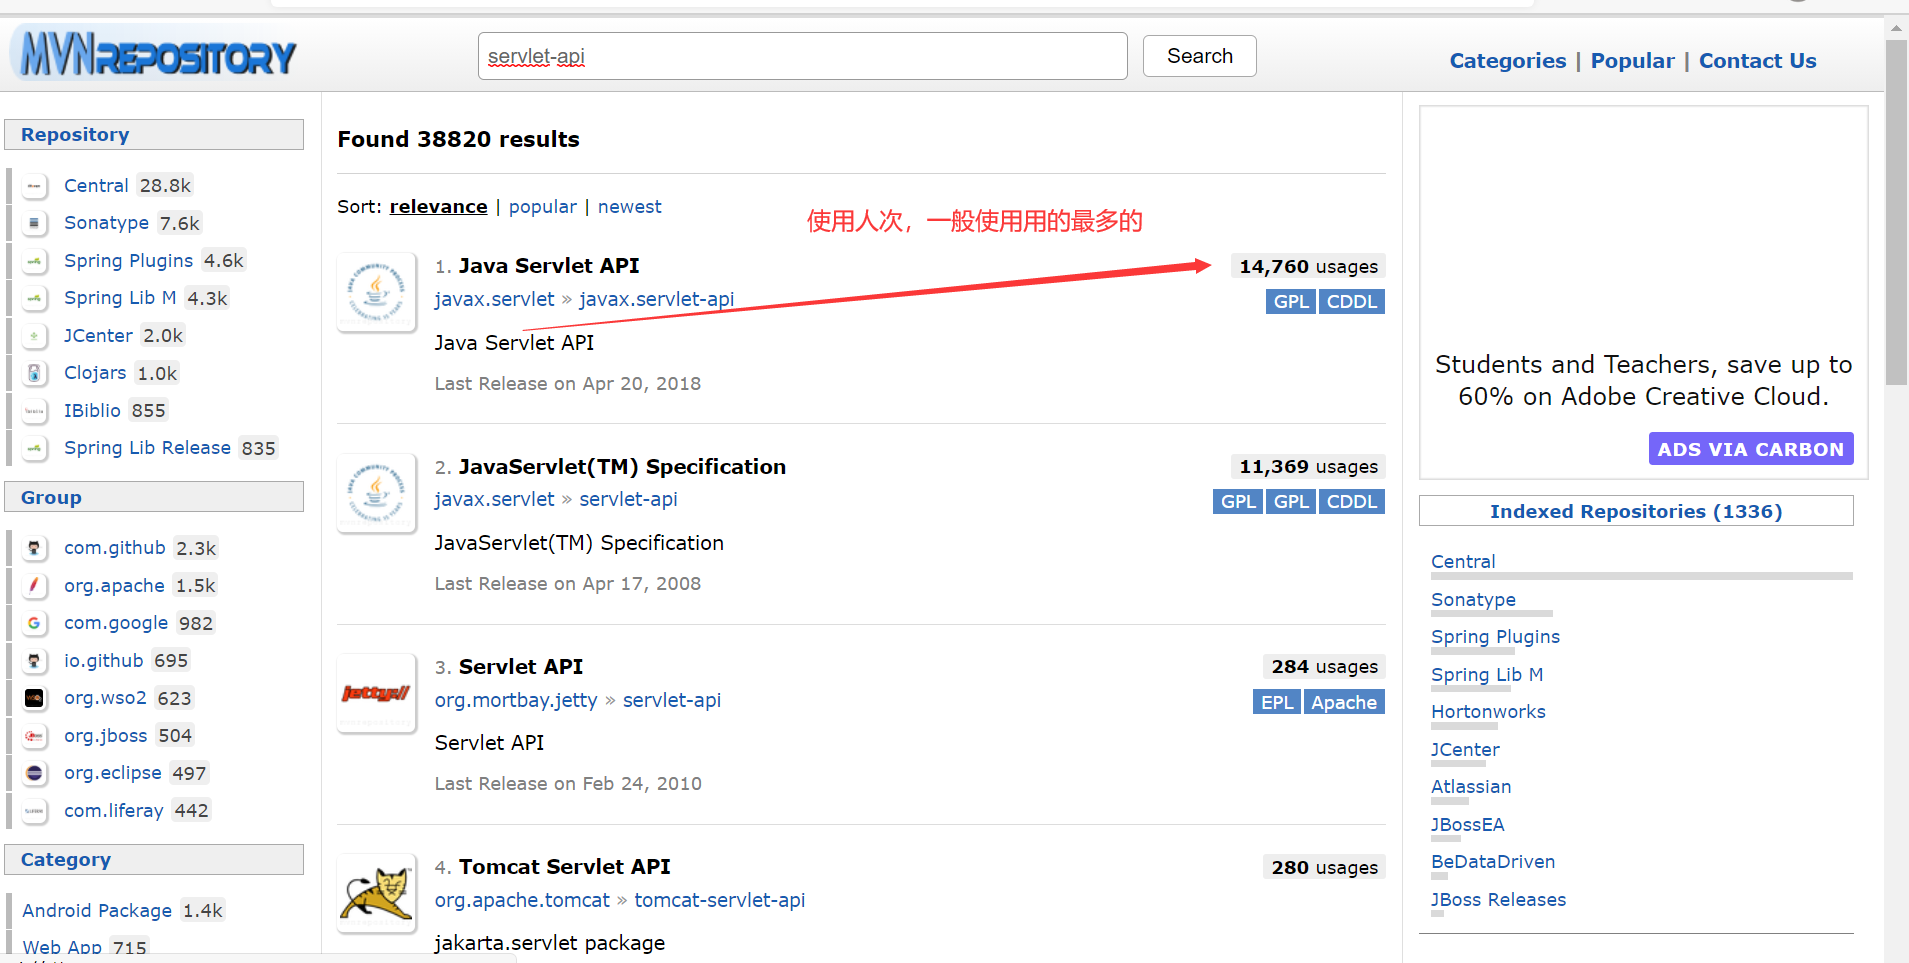
Task: Click the io.github group icon
Action: 35,661
